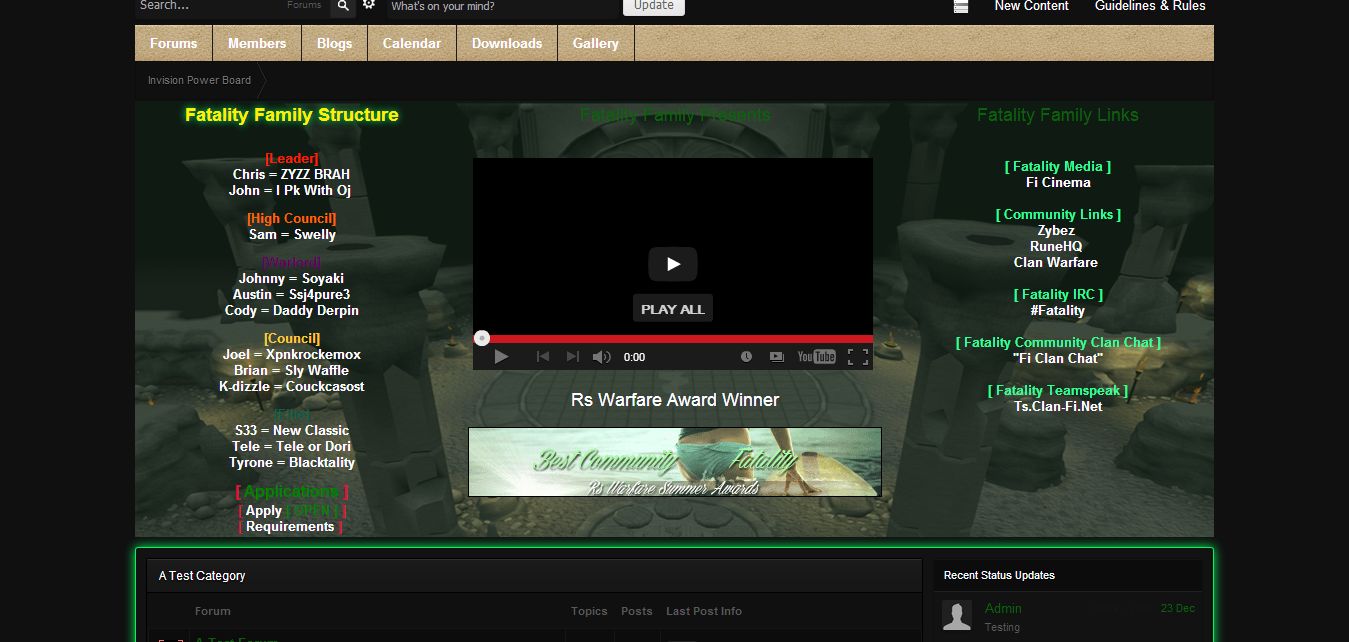This screenshot has height=642, width=1349.
Task: Open the Downloads tab
Action: (507, 43)
